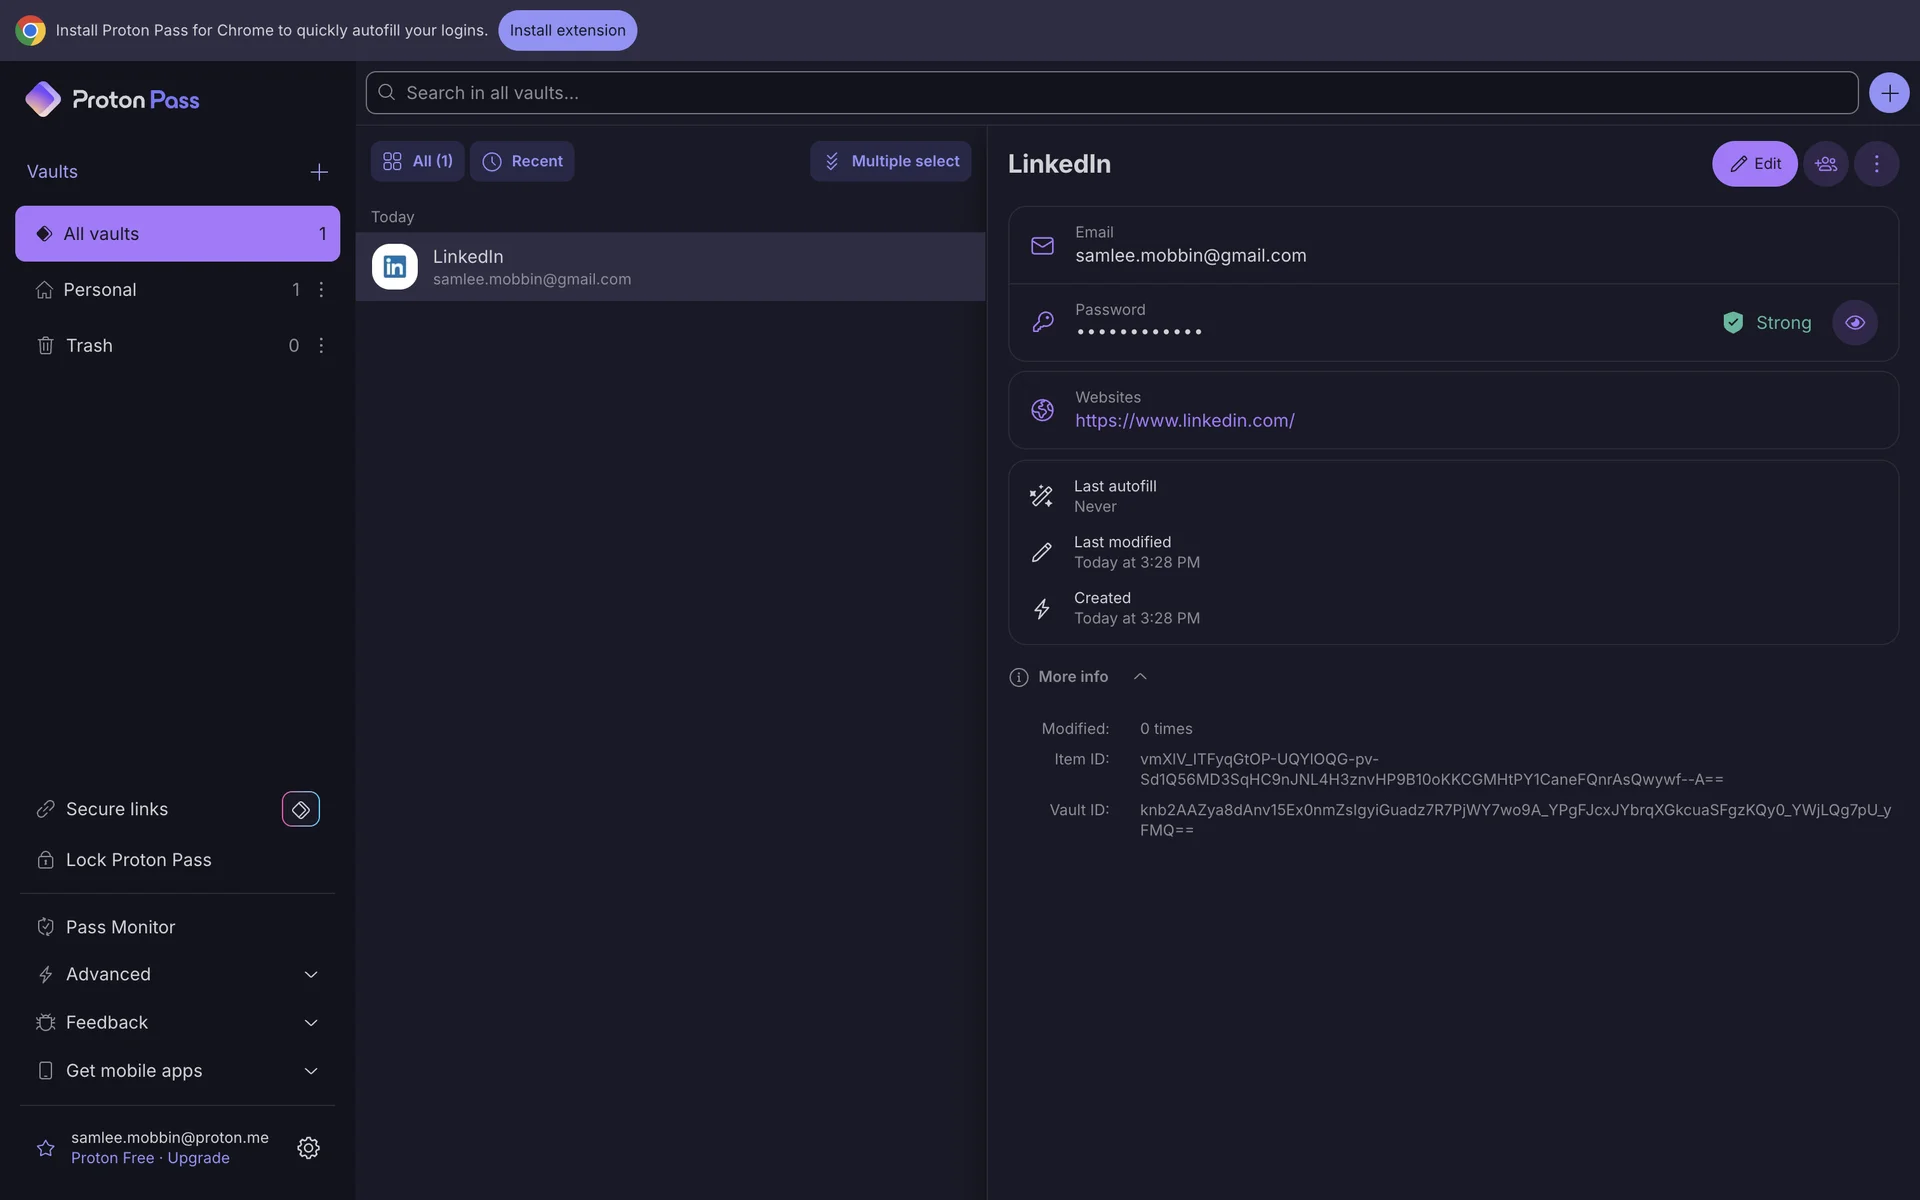Open settings gear icon in sidebar
1920x1200 pixels.
coord(308,1147)
